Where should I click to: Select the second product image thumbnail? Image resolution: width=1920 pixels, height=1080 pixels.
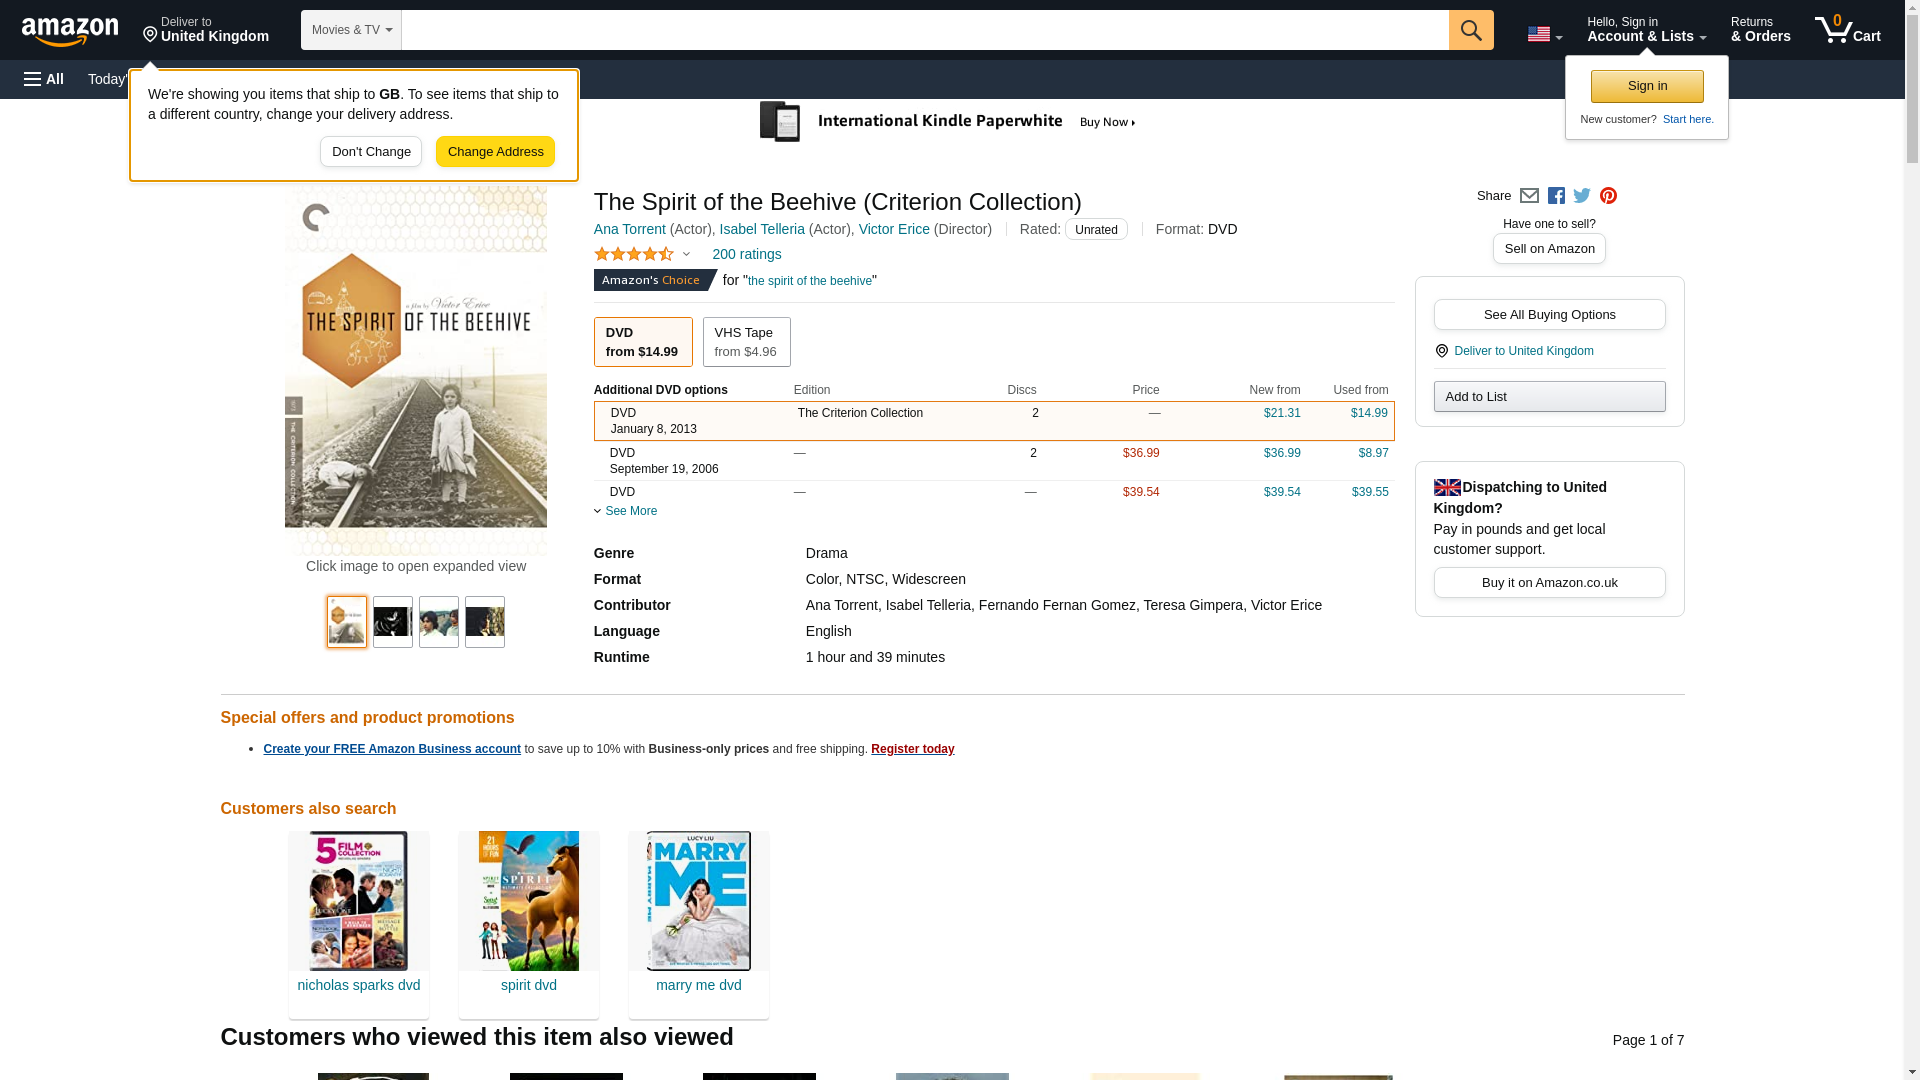click(x=392, y=622)
